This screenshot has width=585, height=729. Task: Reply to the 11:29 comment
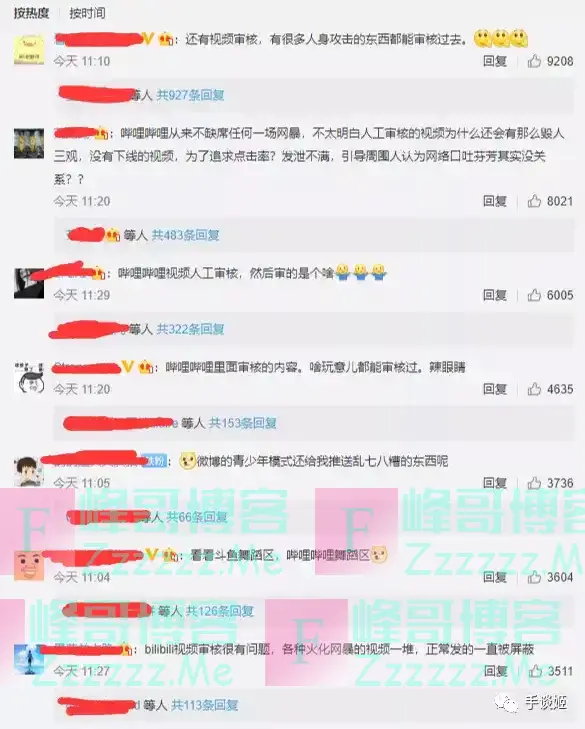click(495, 295)
